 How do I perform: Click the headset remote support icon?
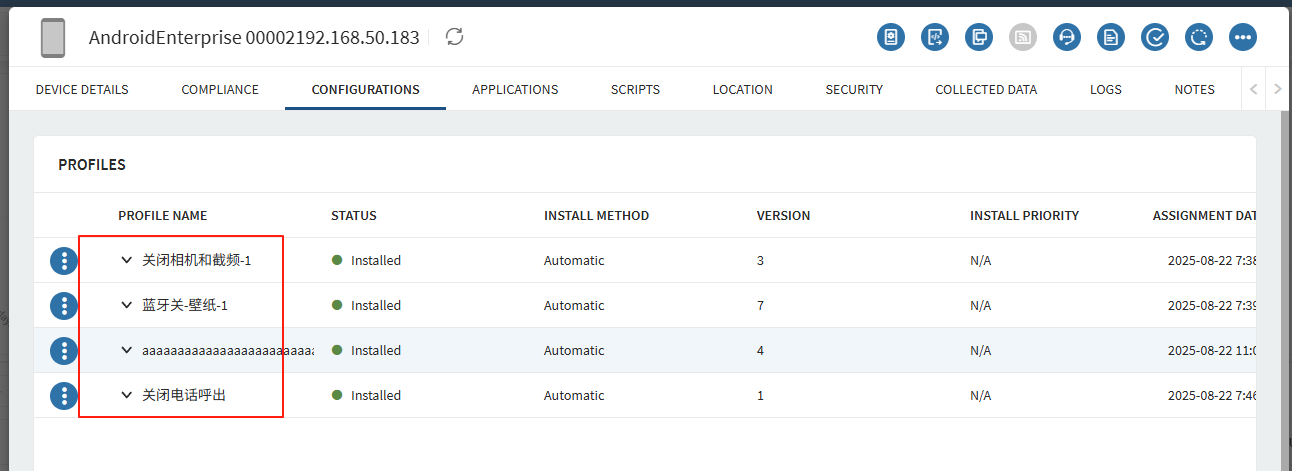coord(1066,37)
